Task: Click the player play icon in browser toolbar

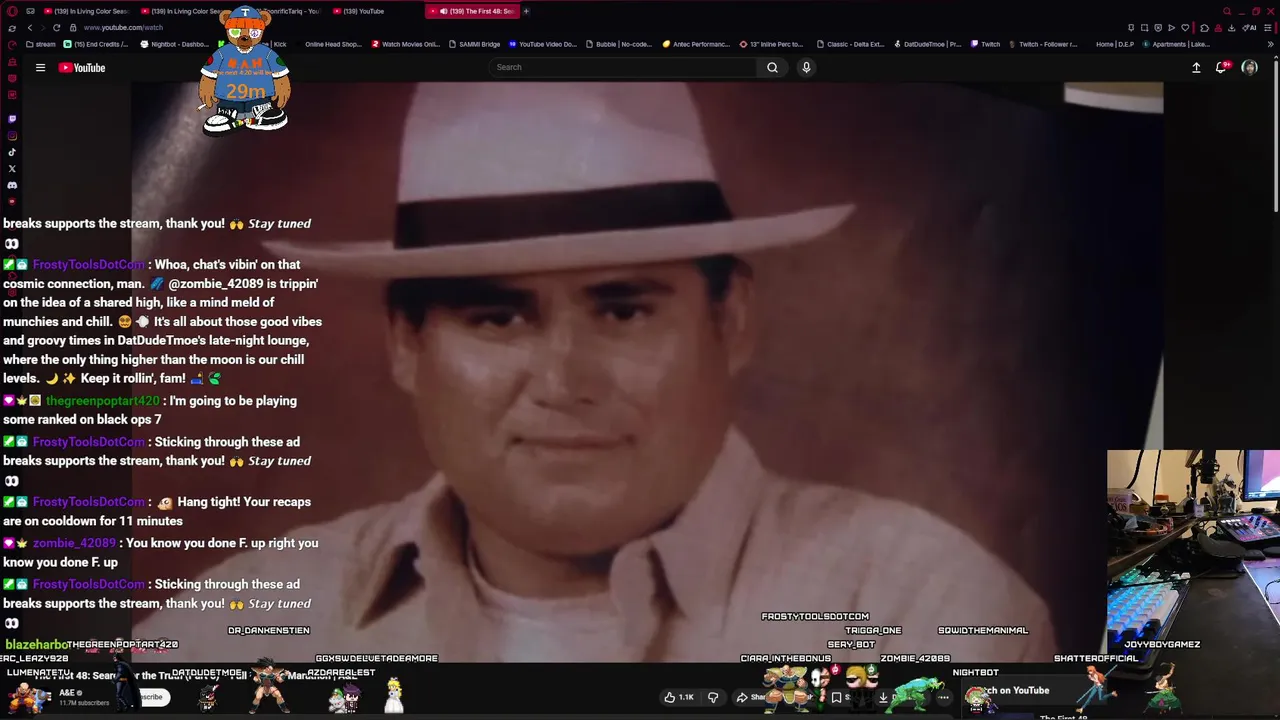Action: tap(1171, 28)
